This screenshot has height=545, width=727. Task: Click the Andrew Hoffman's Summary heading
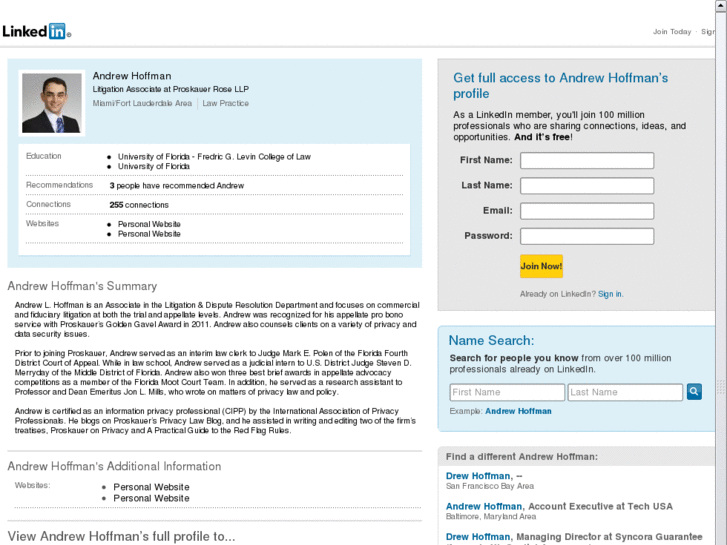coord(82,286)
